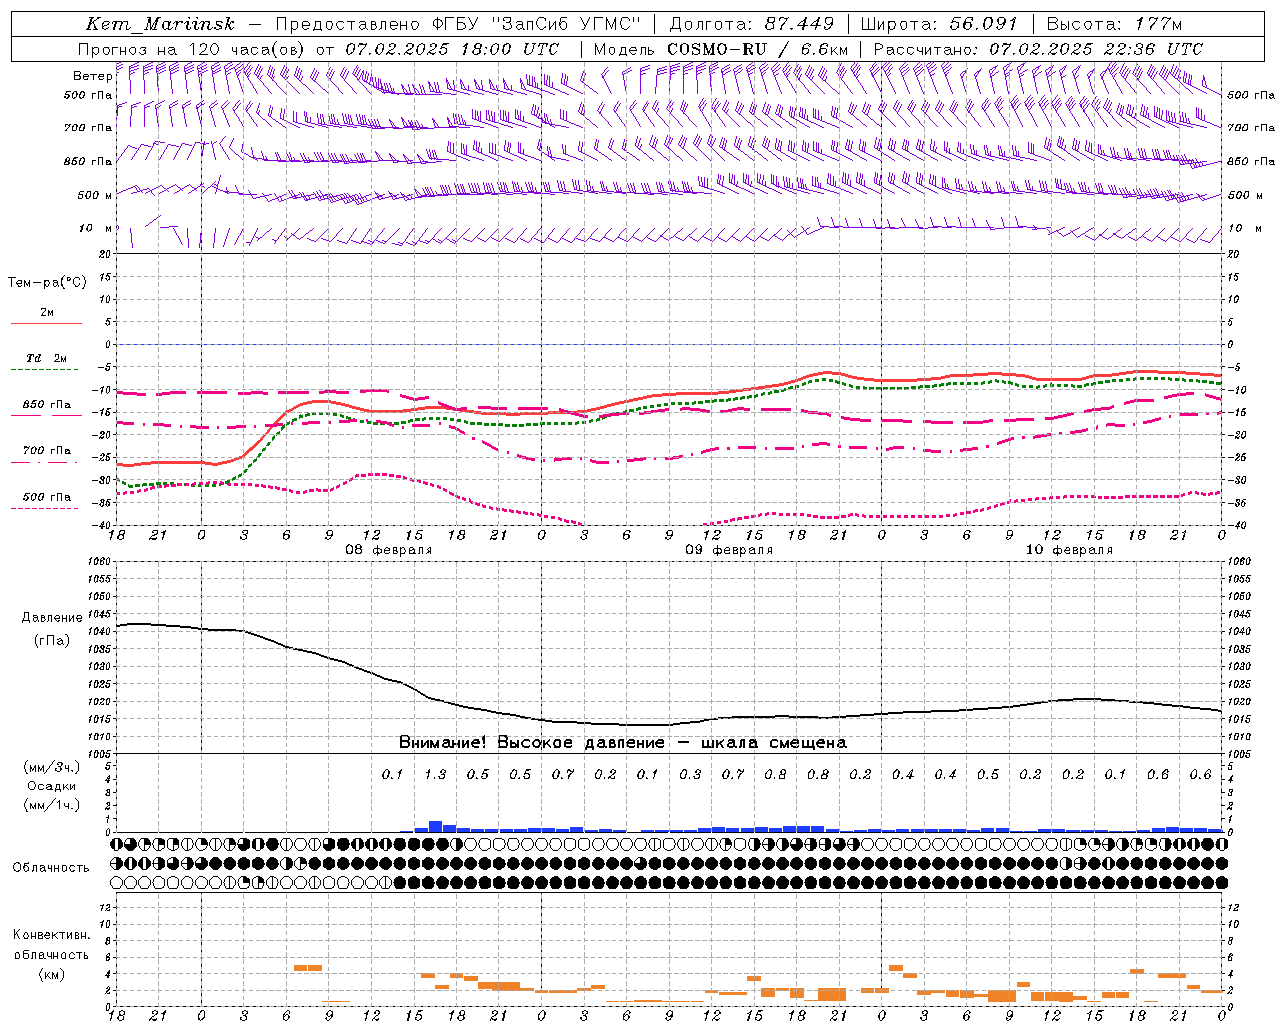Select the Рассчитано: 07.02.2025 22:36 UTC timestamp
Image resolution: width=1280 pixels, height=1024 pixels.
(1038, 49)
